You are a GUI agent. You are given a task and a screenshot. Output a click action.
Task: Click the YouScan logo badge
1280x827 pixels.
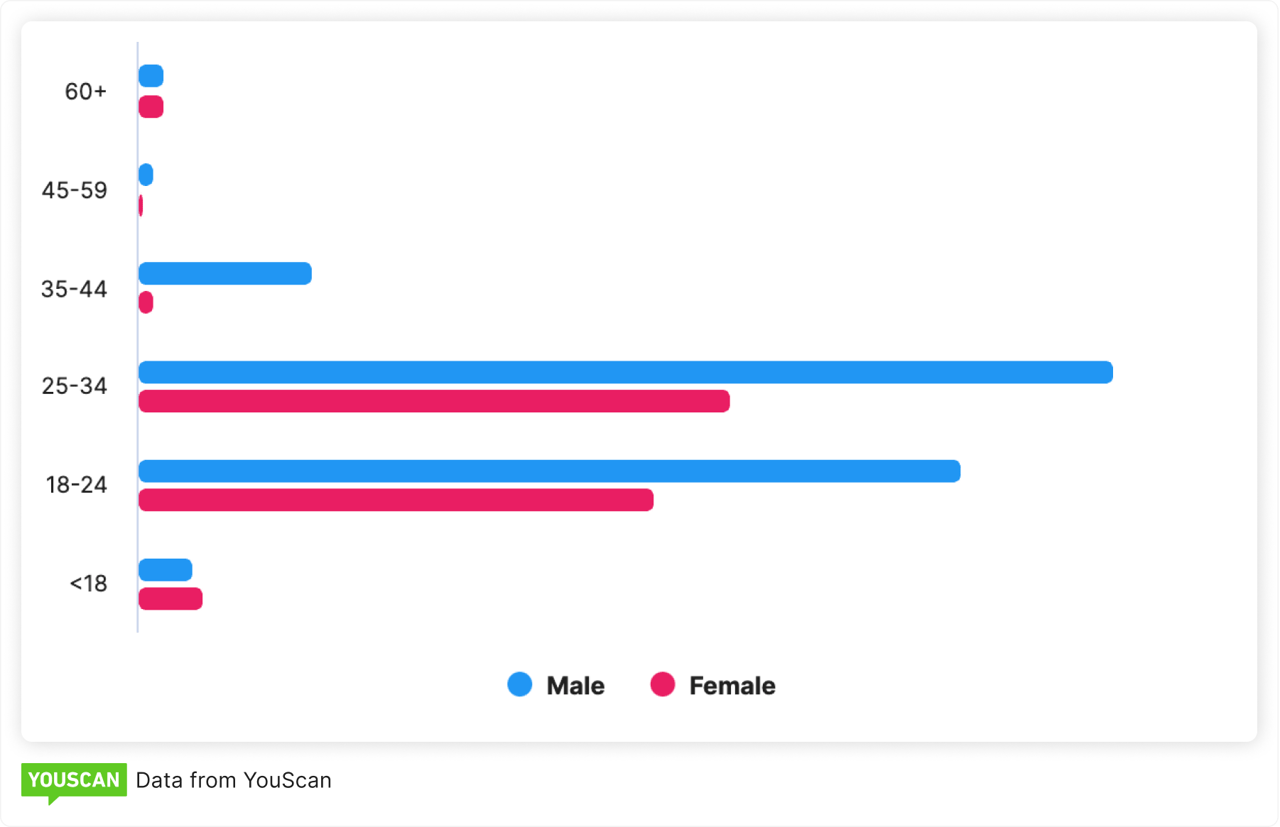pos(74,781)
